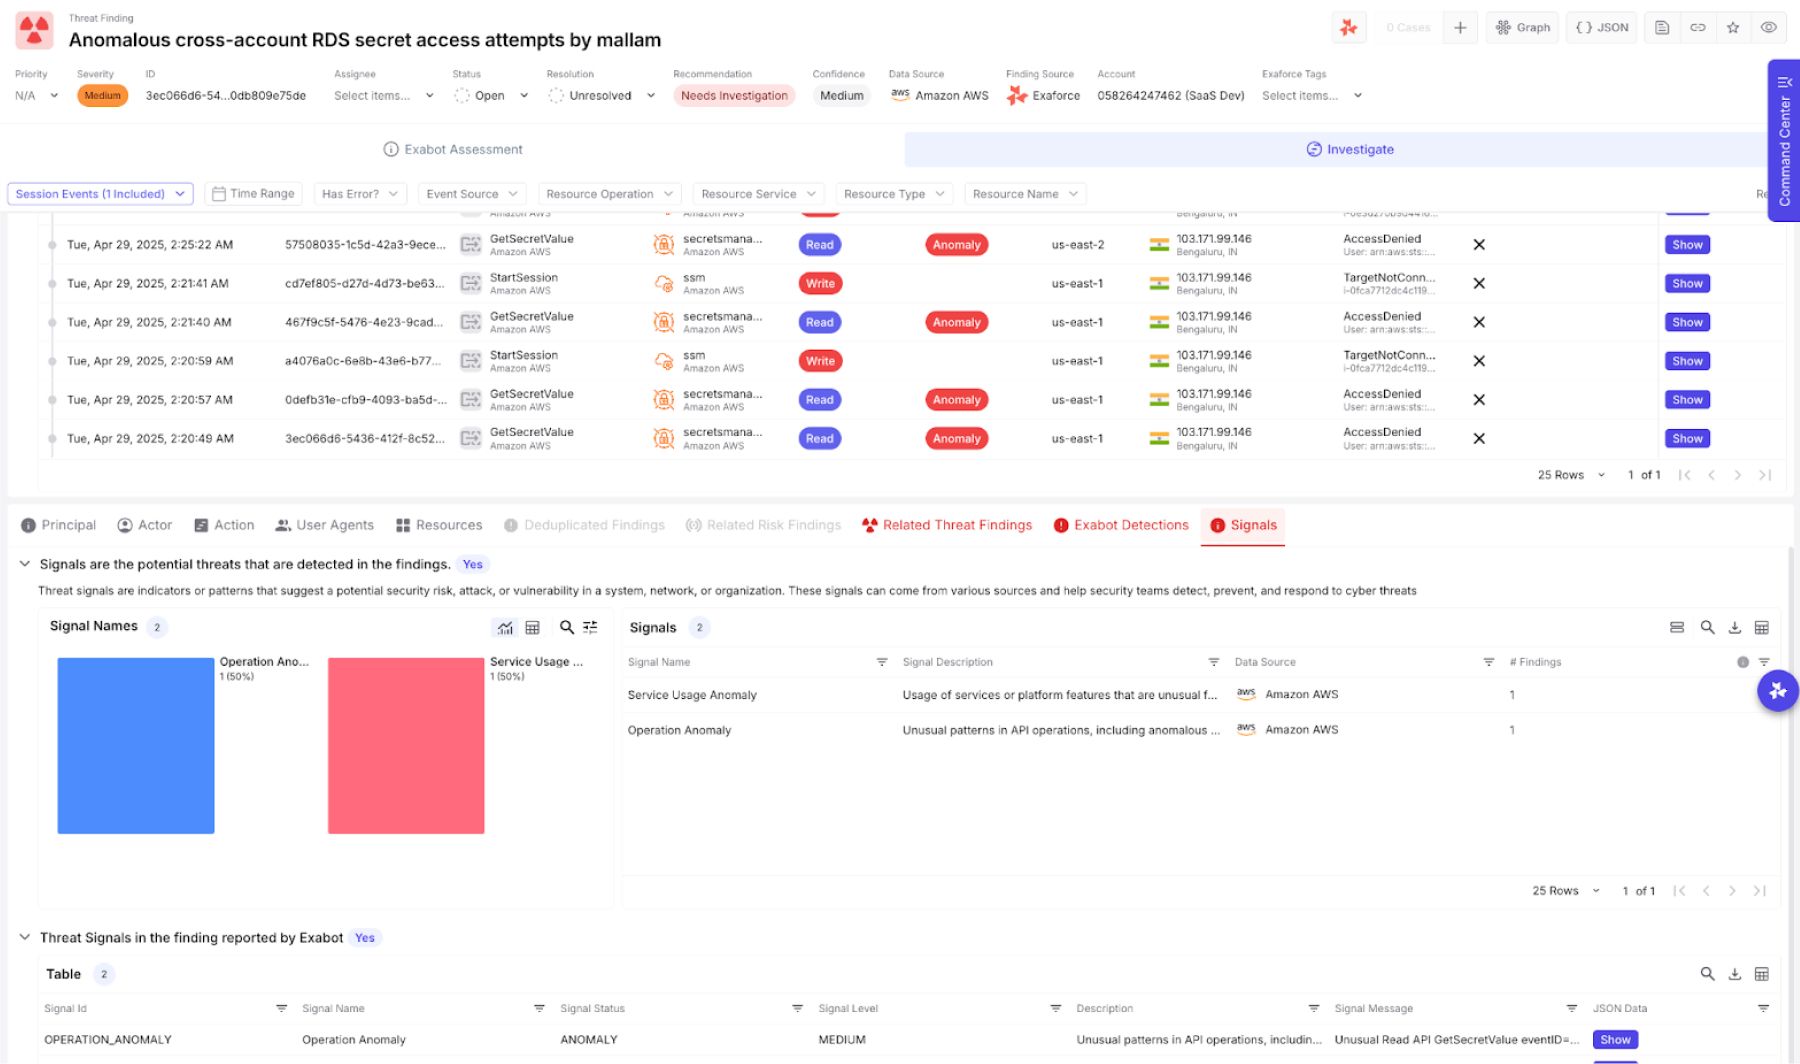Viewport: 1800px width, 1064px height.
Task: Click the red Service Usage chart block
Action: coord(406,745)
